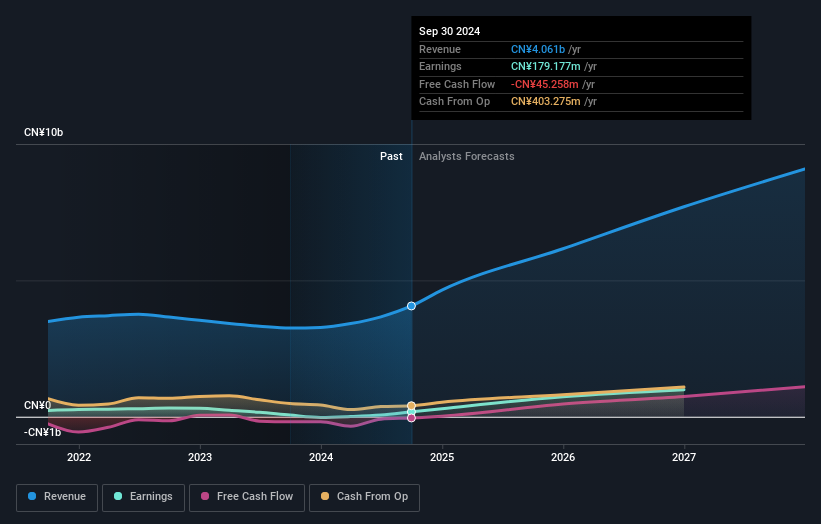Click the Analysts Forecasts label
Viewport: 821px width, 524px height.
[467, 156]
